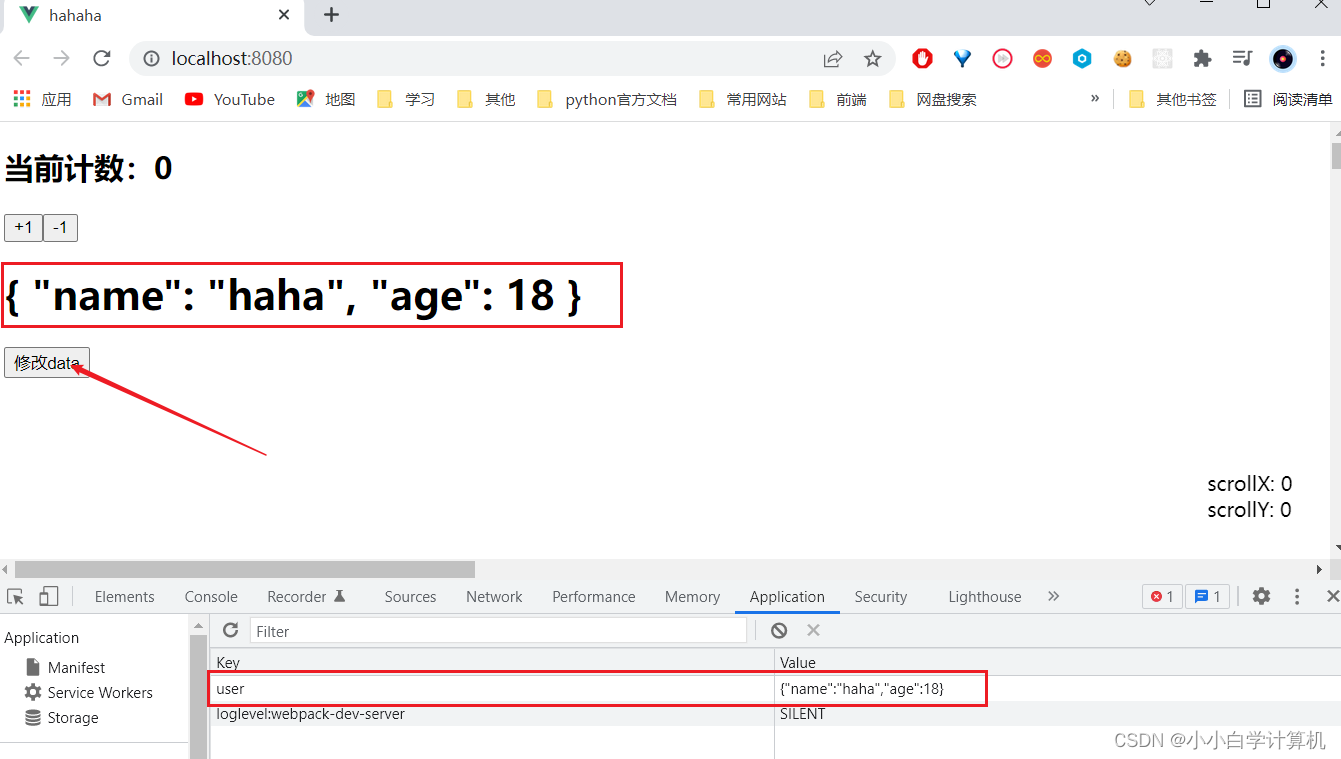This screenshot has height=759, width=1341.
Task: Show the DevTools issues notification badge
Action: tap(1208, 596)
